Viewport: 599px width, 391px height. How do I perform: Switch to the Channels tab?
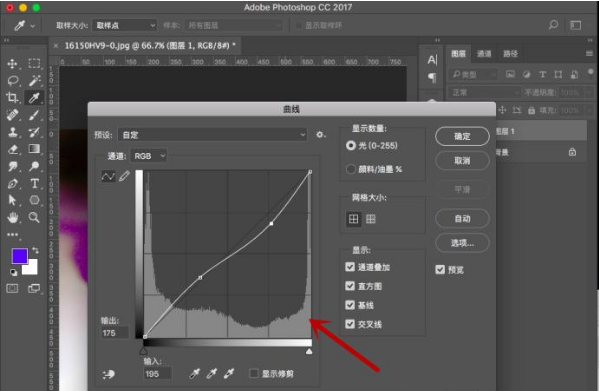pyautogui.click(x=484, y=53)
